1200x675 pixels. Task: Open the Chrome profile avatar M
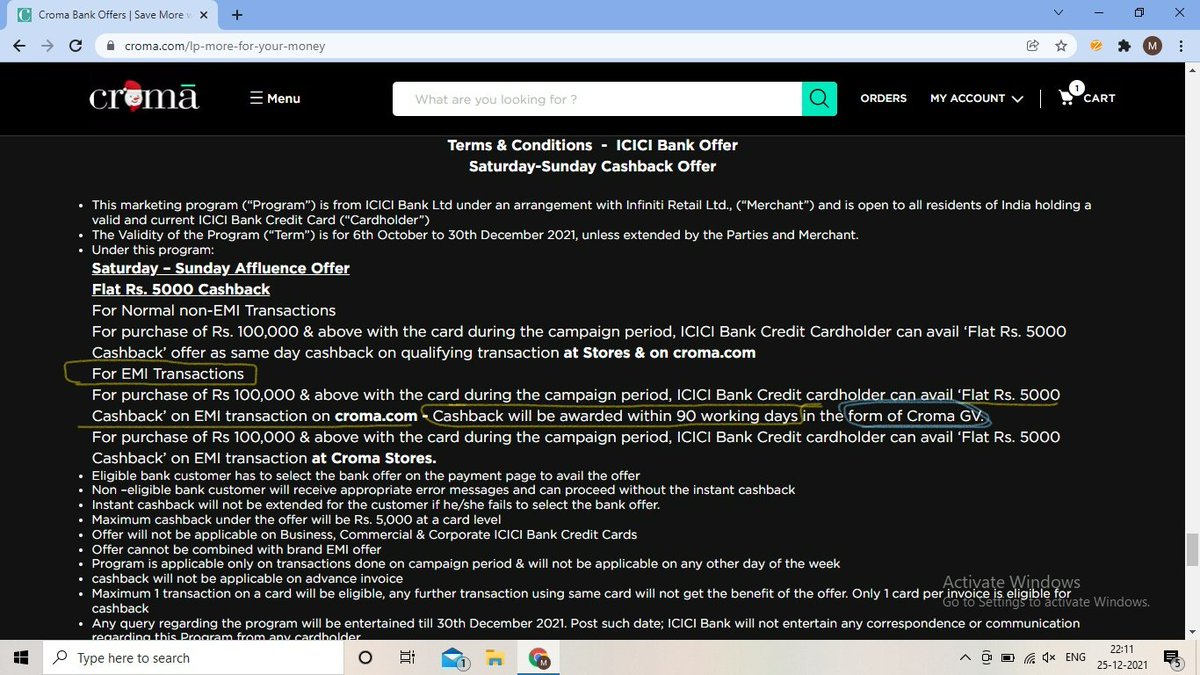(1152, 46)
